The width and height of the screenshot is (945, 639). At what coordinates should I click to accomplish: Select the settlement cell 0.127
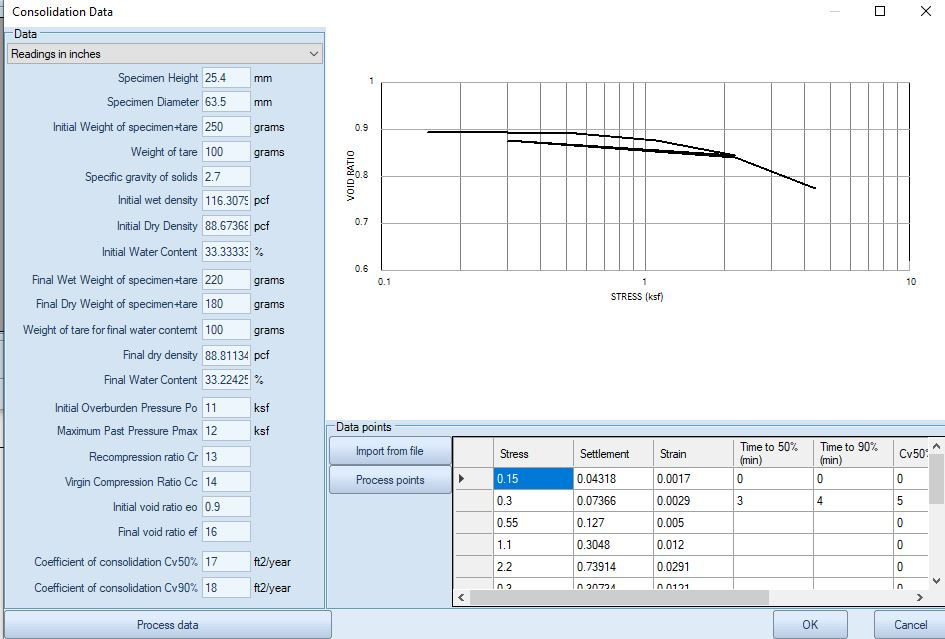point(613,523)
